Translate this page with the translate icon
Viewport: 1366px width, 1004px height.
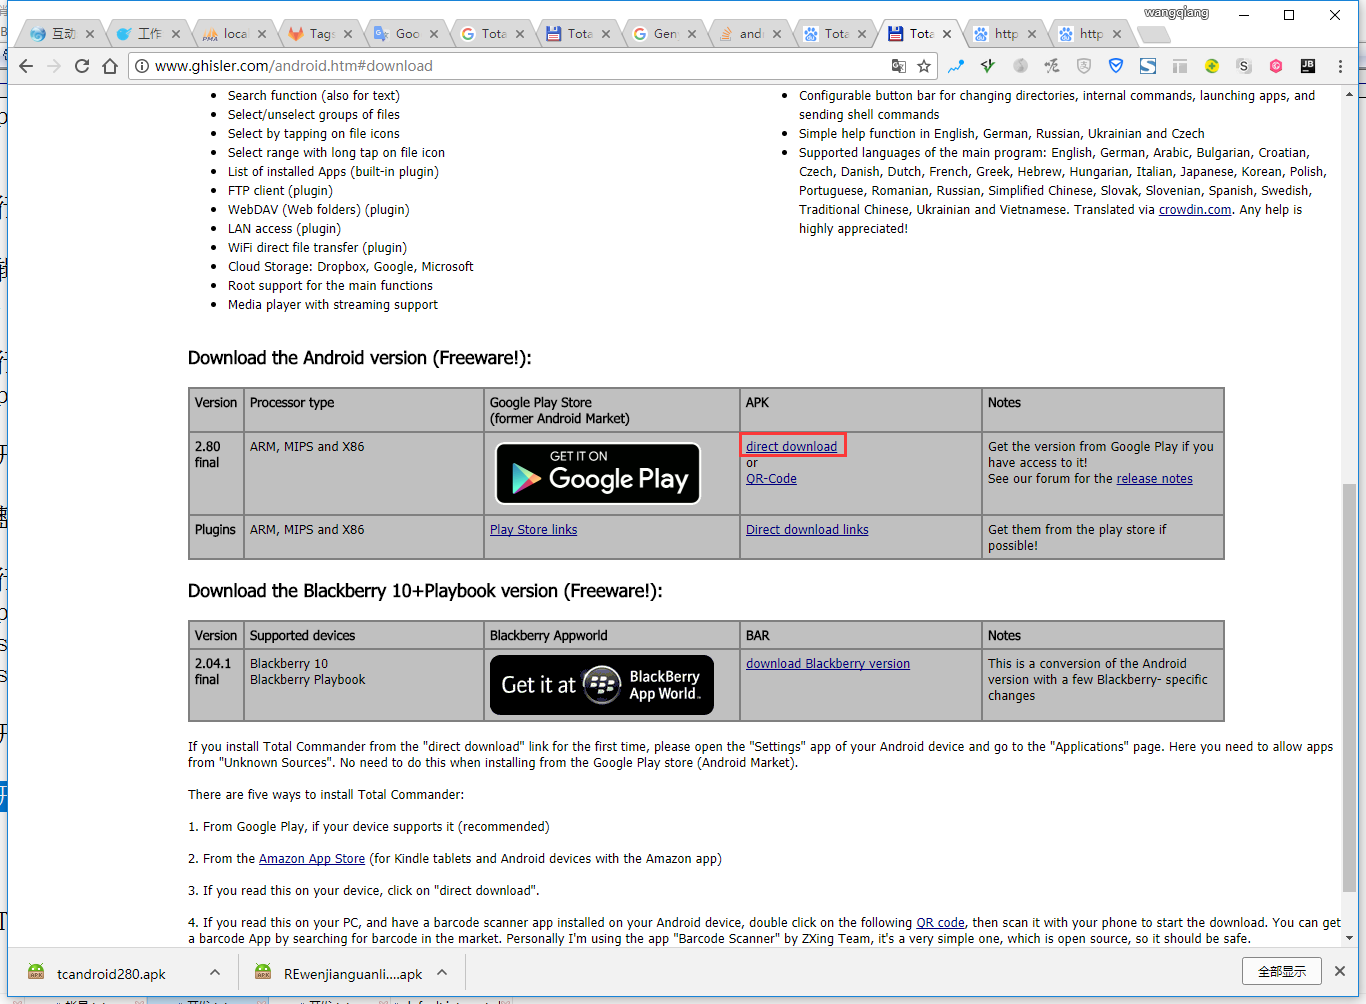click(899, 66)
